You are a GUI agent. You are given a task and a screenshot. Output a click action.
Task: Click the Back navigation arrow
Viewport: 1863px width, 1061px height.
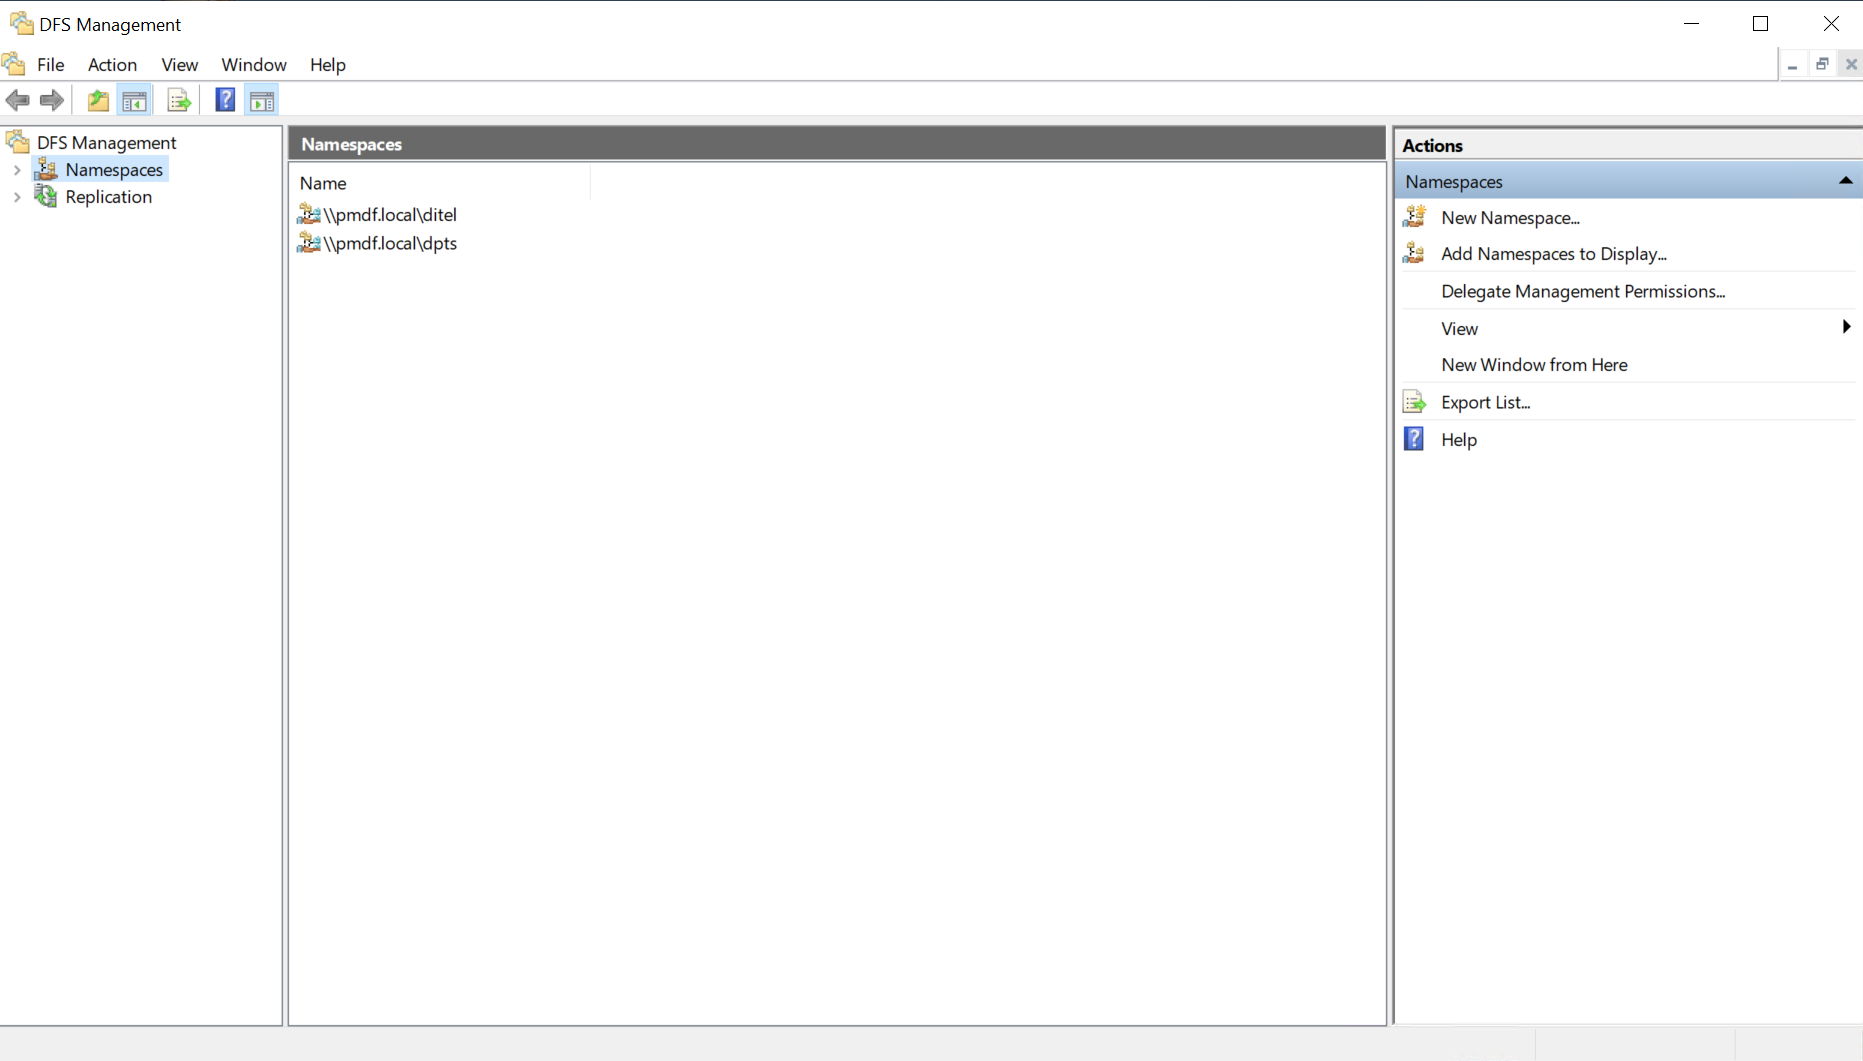[17, 100]
